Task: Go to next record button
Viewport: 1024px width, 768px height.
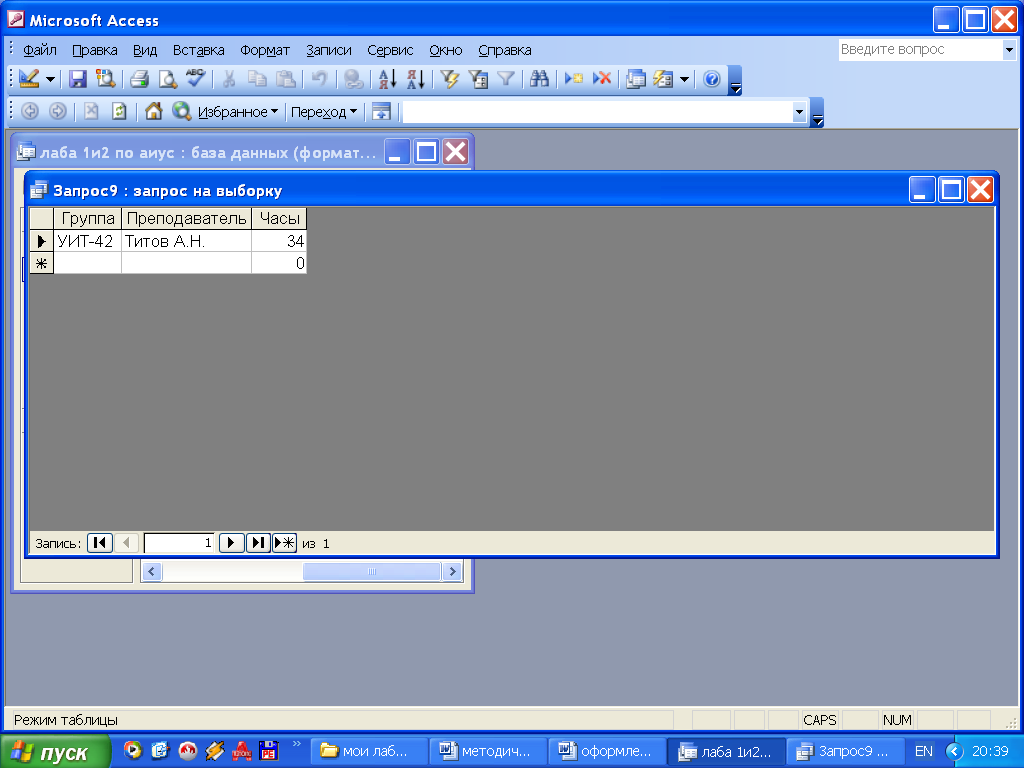Action: pos(231,543)
